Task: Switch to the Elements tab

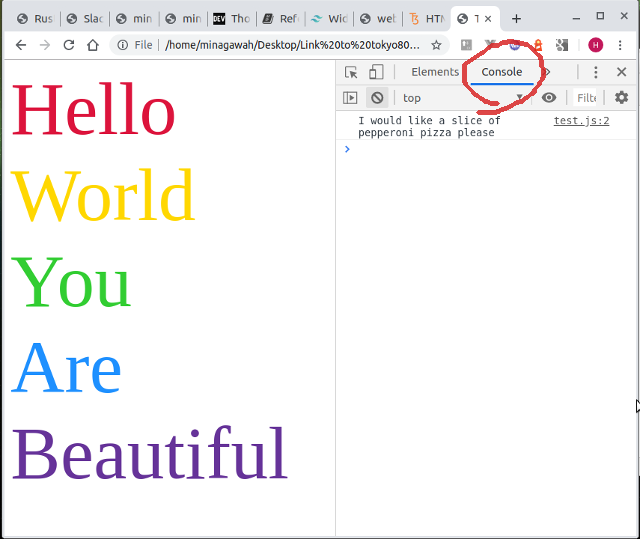Action: [x=435, y=72]
